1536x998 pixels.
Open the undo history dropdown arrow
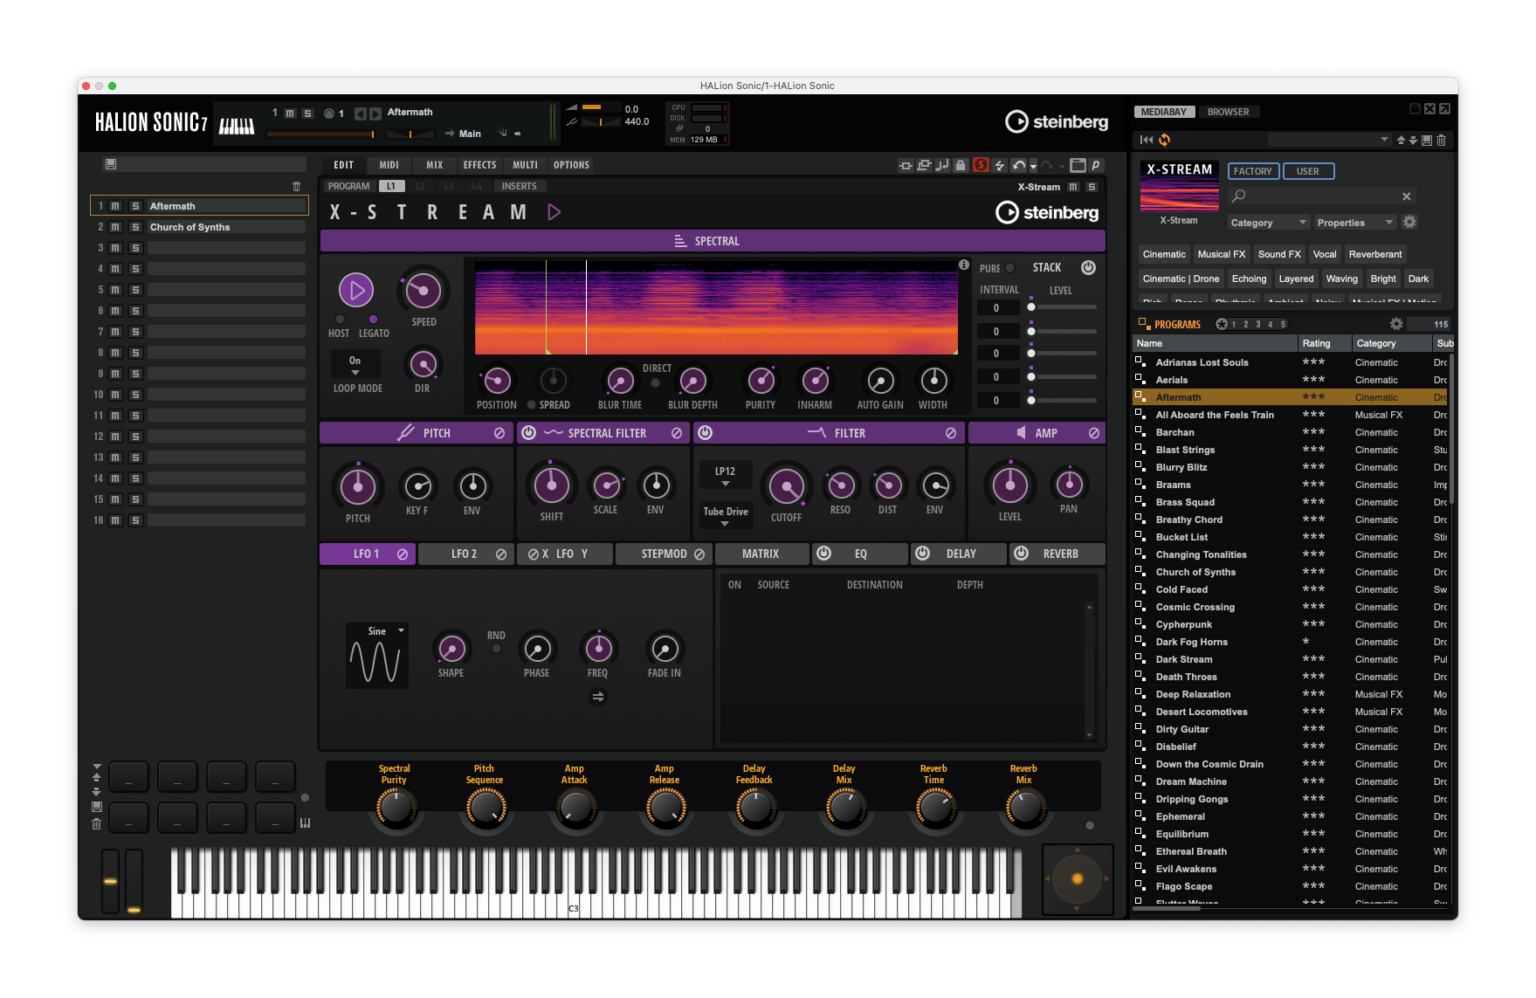pyautogui.click(x=1033, y=166)
